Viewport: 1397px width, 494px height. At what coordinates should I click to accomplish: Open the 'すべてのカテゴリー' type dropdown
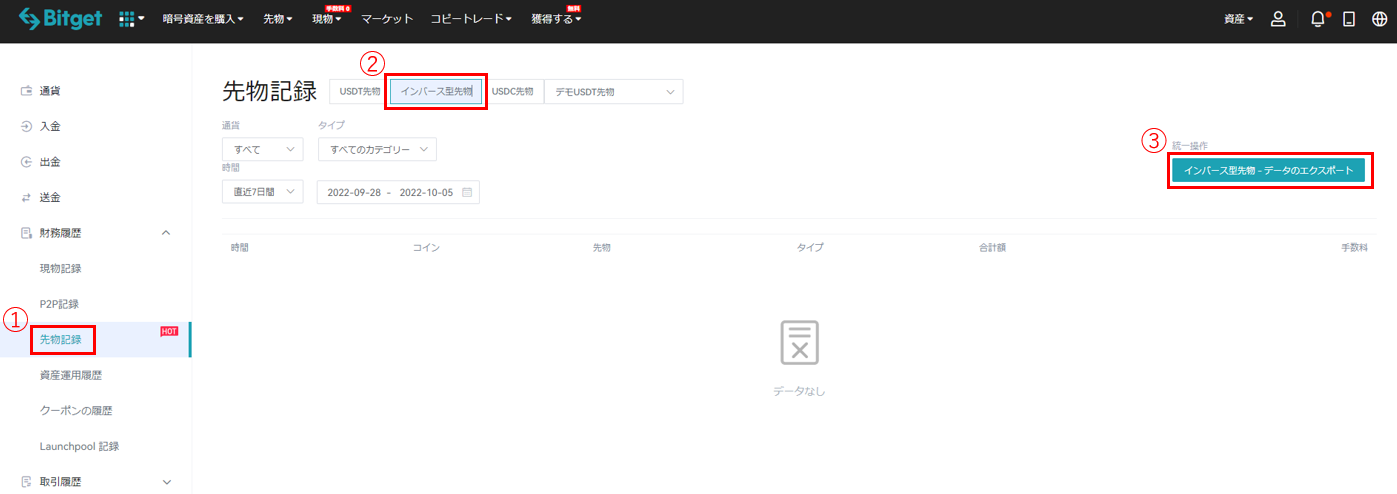coord(377,149)
